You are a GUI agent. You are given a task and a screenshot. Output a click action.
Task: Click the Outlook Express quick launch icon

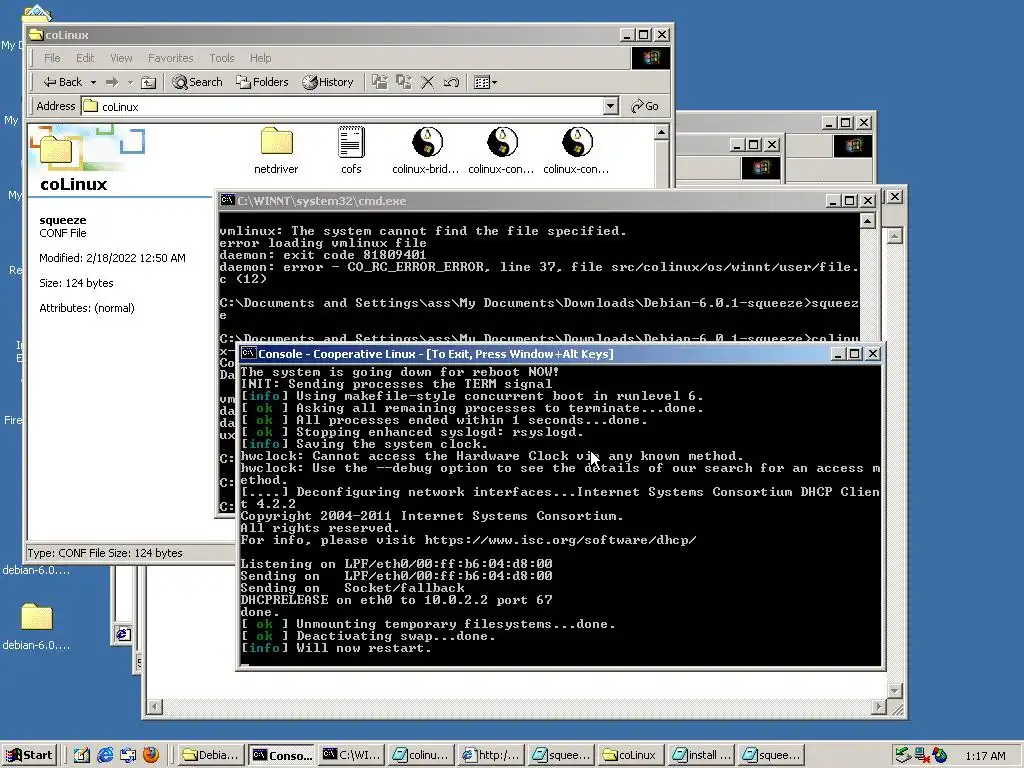tap(127, 755)
